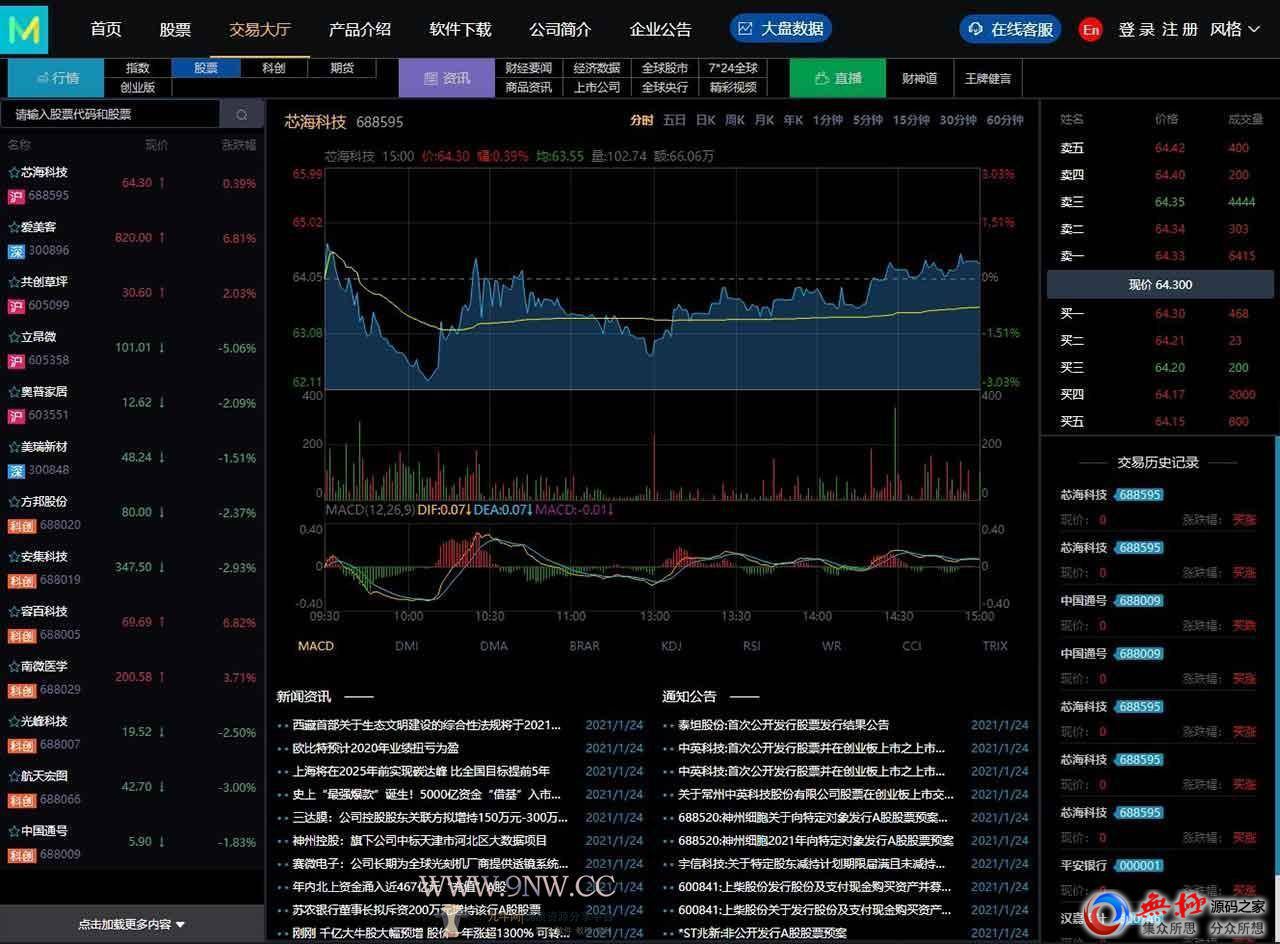Open 王牌健言 live channel
The image size is (1280, 944).
pos(987,78)
